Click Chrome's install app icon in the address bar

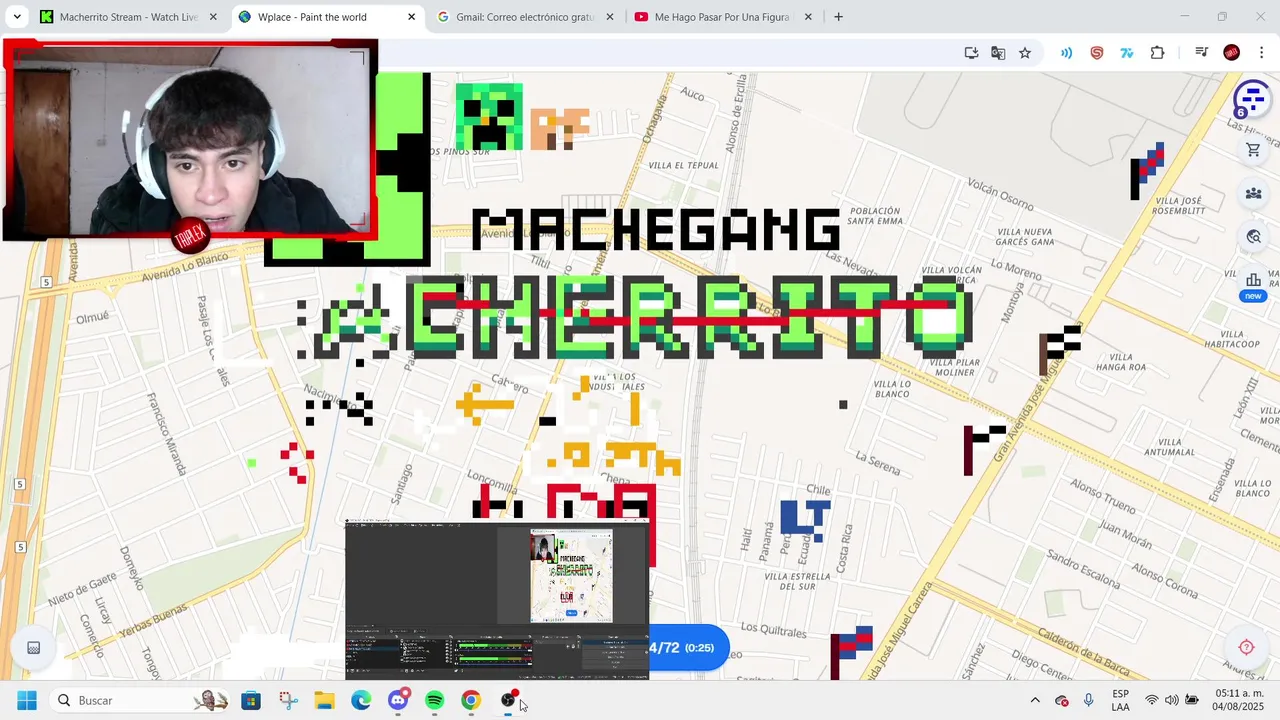(x=971, y=53)
